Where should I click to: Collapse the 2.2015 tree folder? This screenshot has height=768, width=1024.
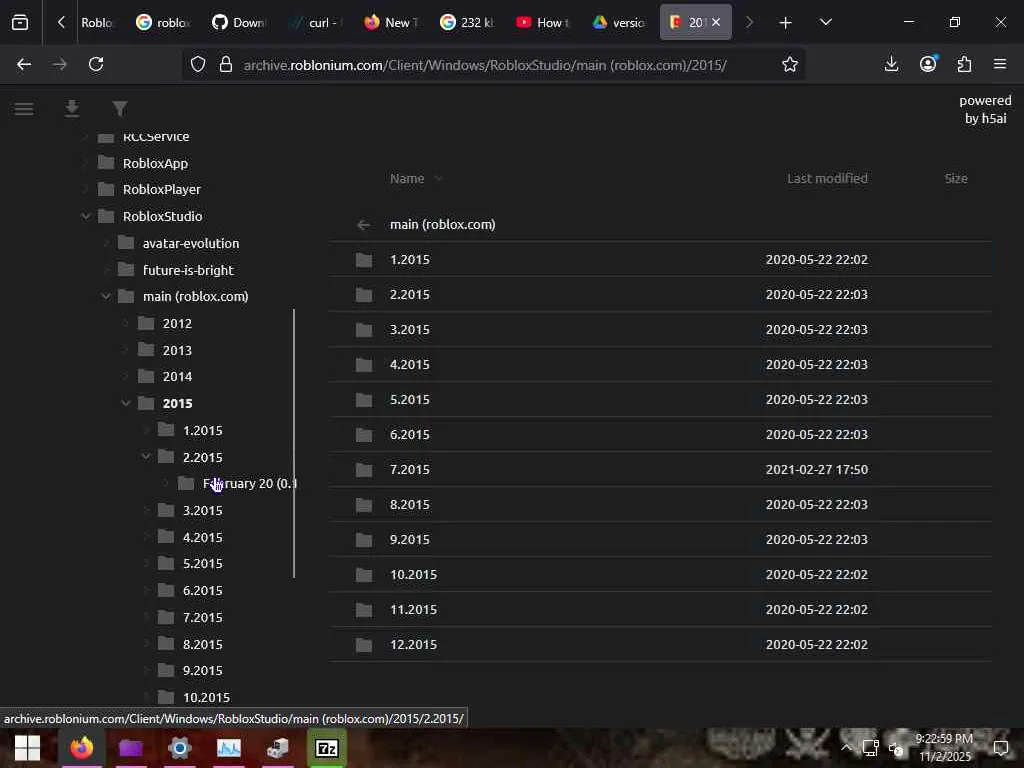click(x=146, y=457)
